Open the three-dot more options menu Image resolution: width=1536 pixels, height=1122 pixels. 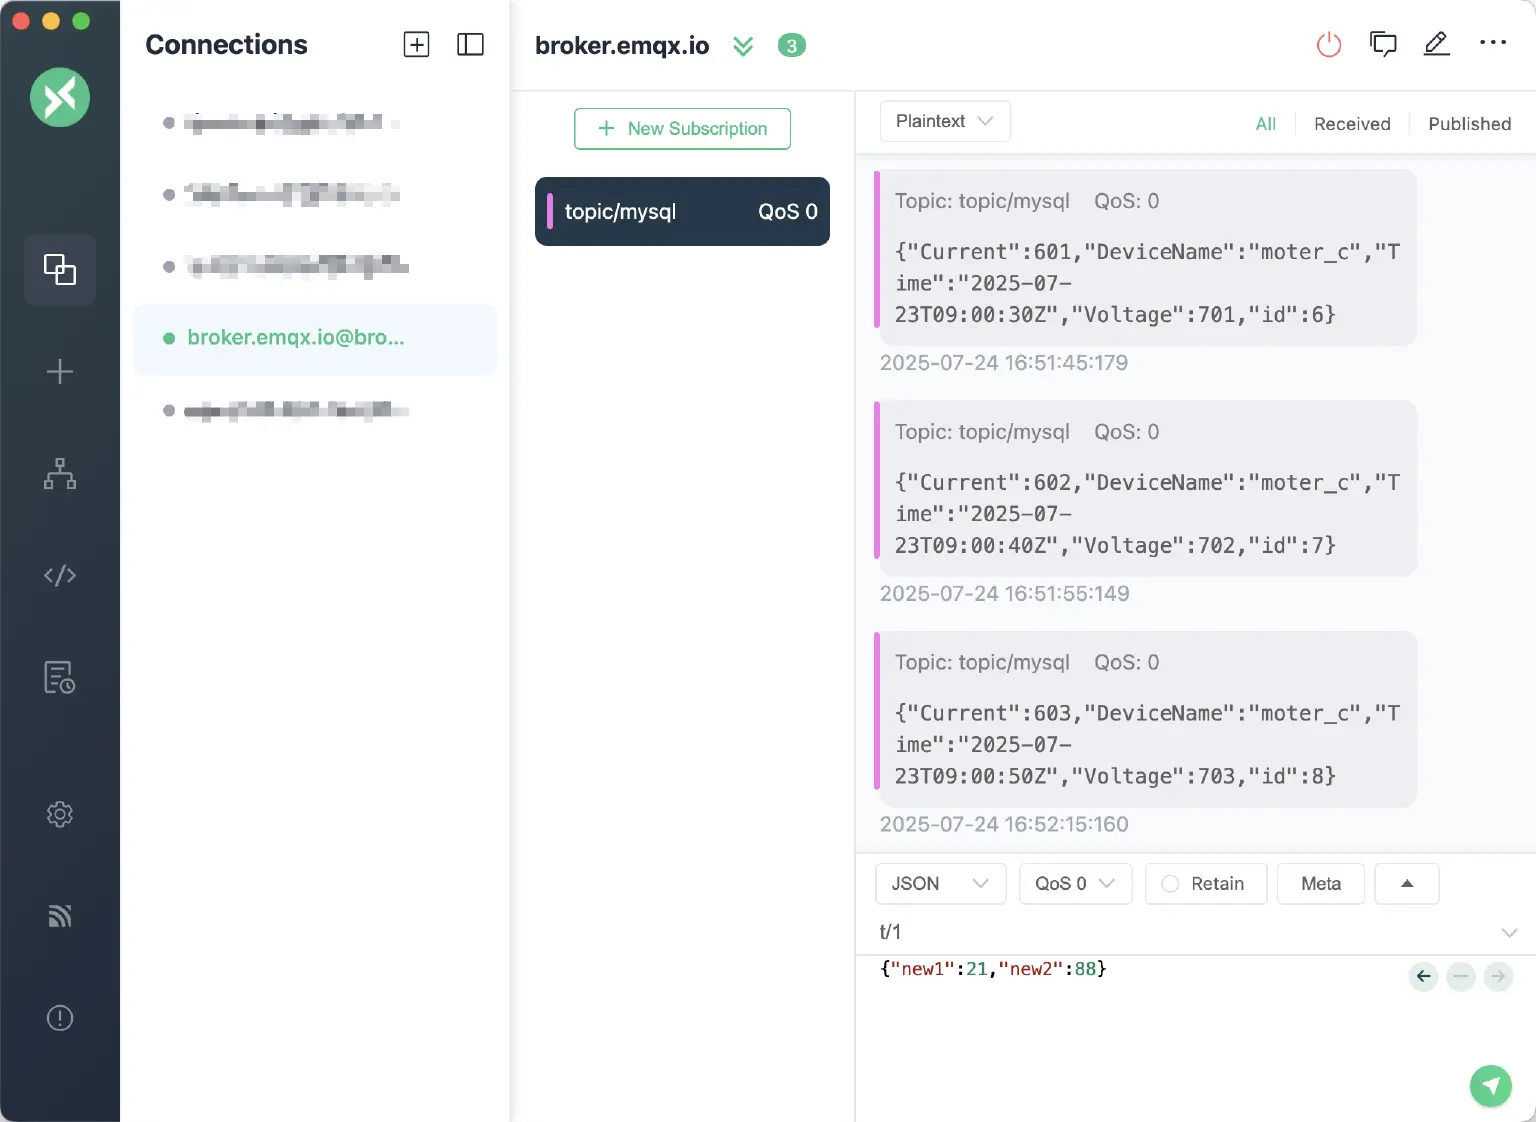coord(1492,43)
